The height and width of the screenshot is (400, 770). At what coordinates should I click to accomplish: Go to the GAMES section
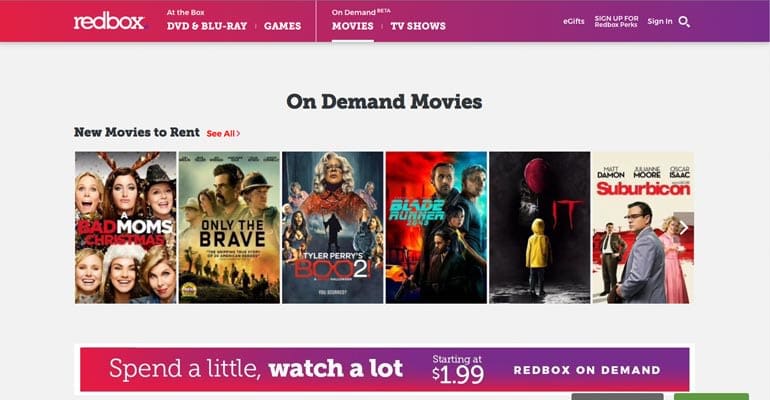coord(282,26)
